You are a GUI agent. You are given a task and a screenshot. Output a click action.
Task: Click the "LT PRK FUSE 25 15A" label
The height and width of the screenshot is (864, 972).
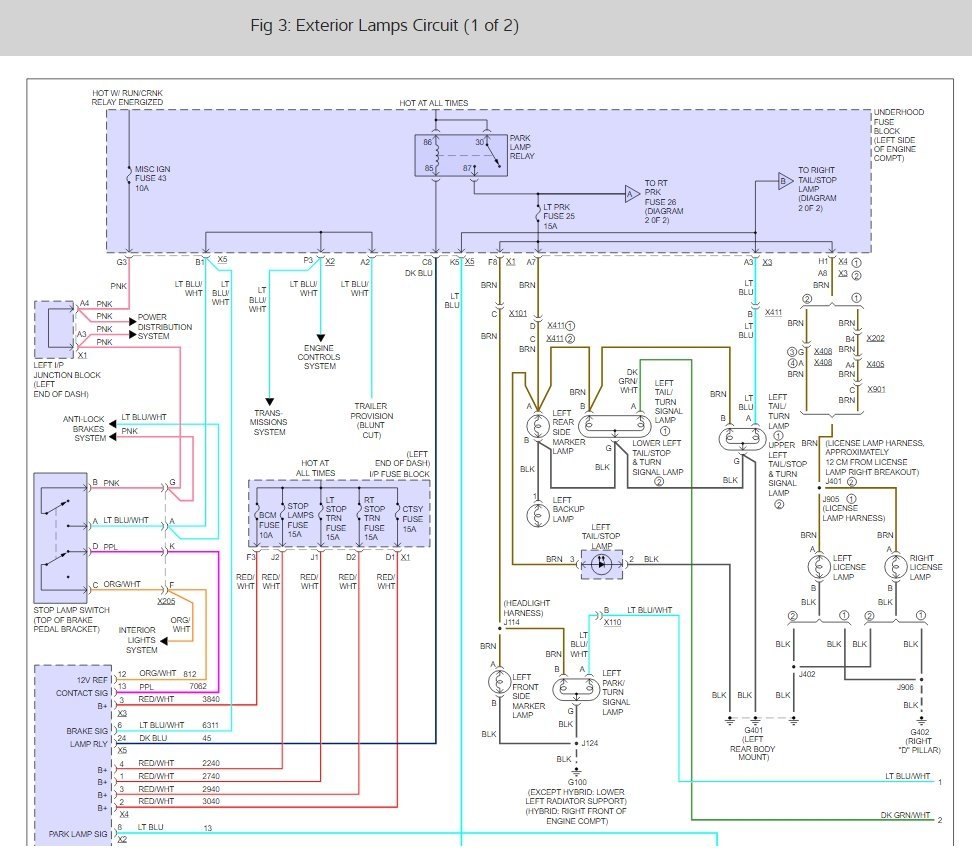click(x=559, y=216)
